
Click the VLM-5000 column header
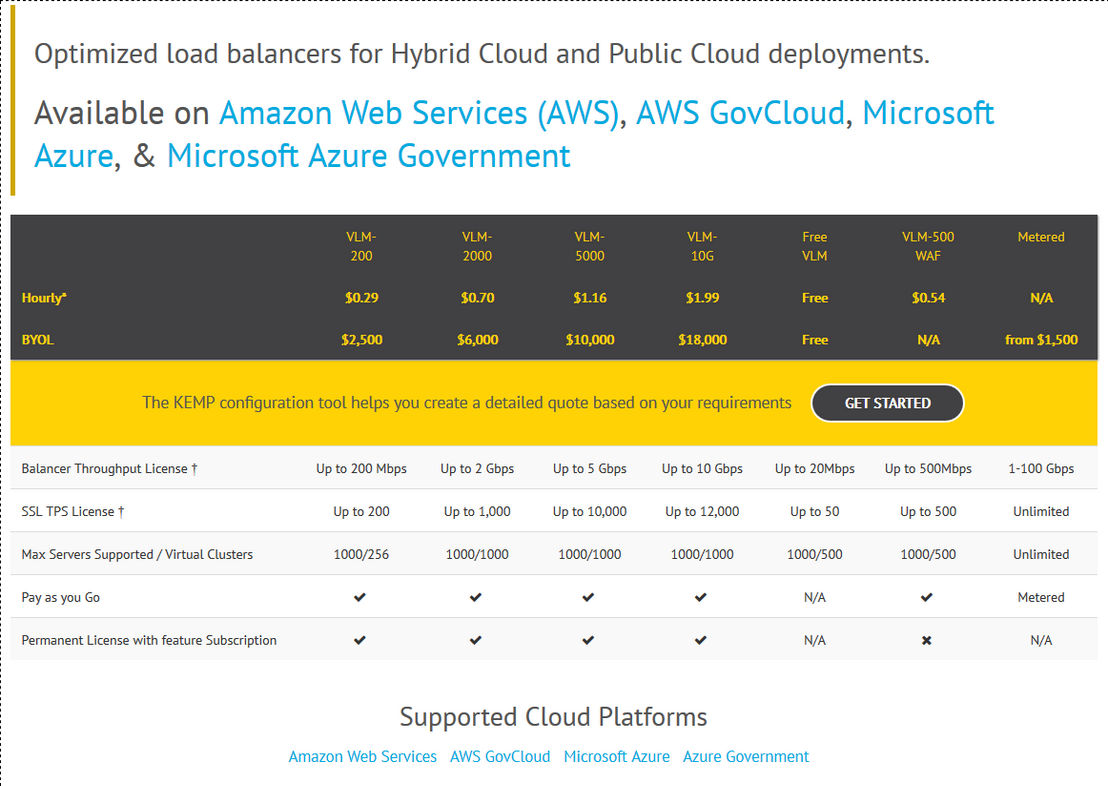(x=590, y=246)
